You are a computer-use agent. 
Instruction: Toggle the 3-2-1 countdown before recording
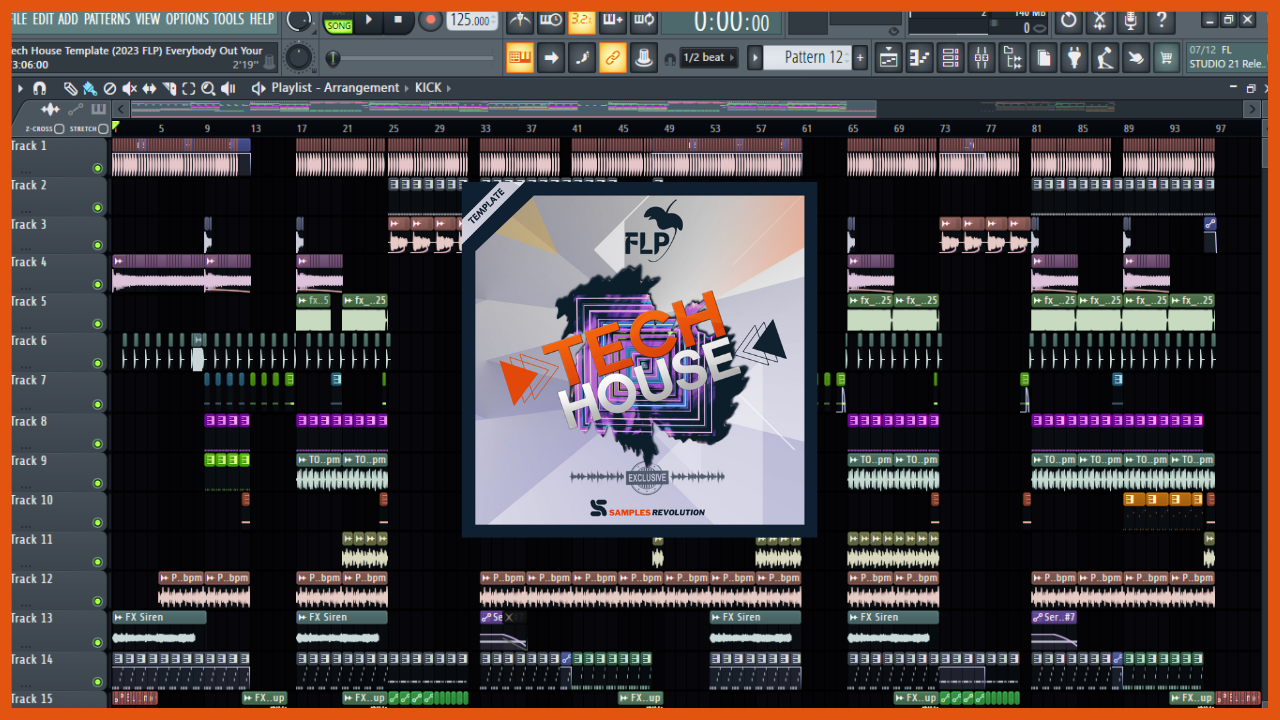581,20
